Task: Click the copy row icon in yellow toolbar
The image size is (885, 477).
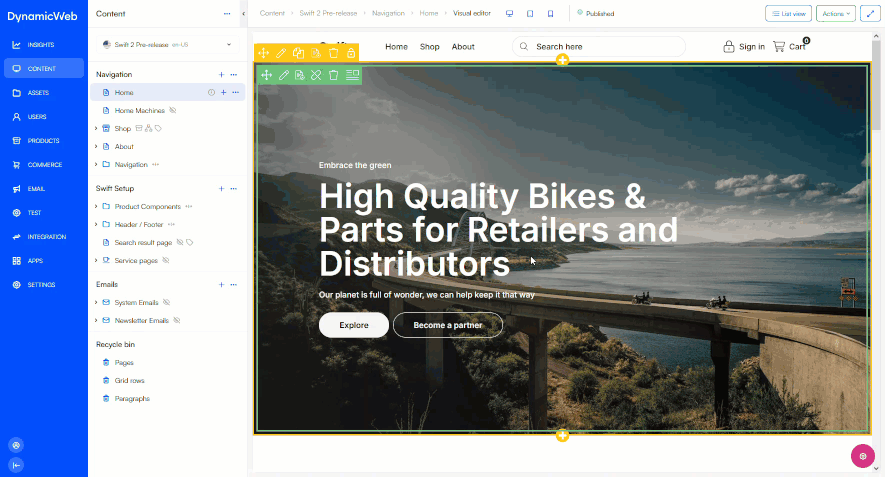Action: [x=299, y=53]
